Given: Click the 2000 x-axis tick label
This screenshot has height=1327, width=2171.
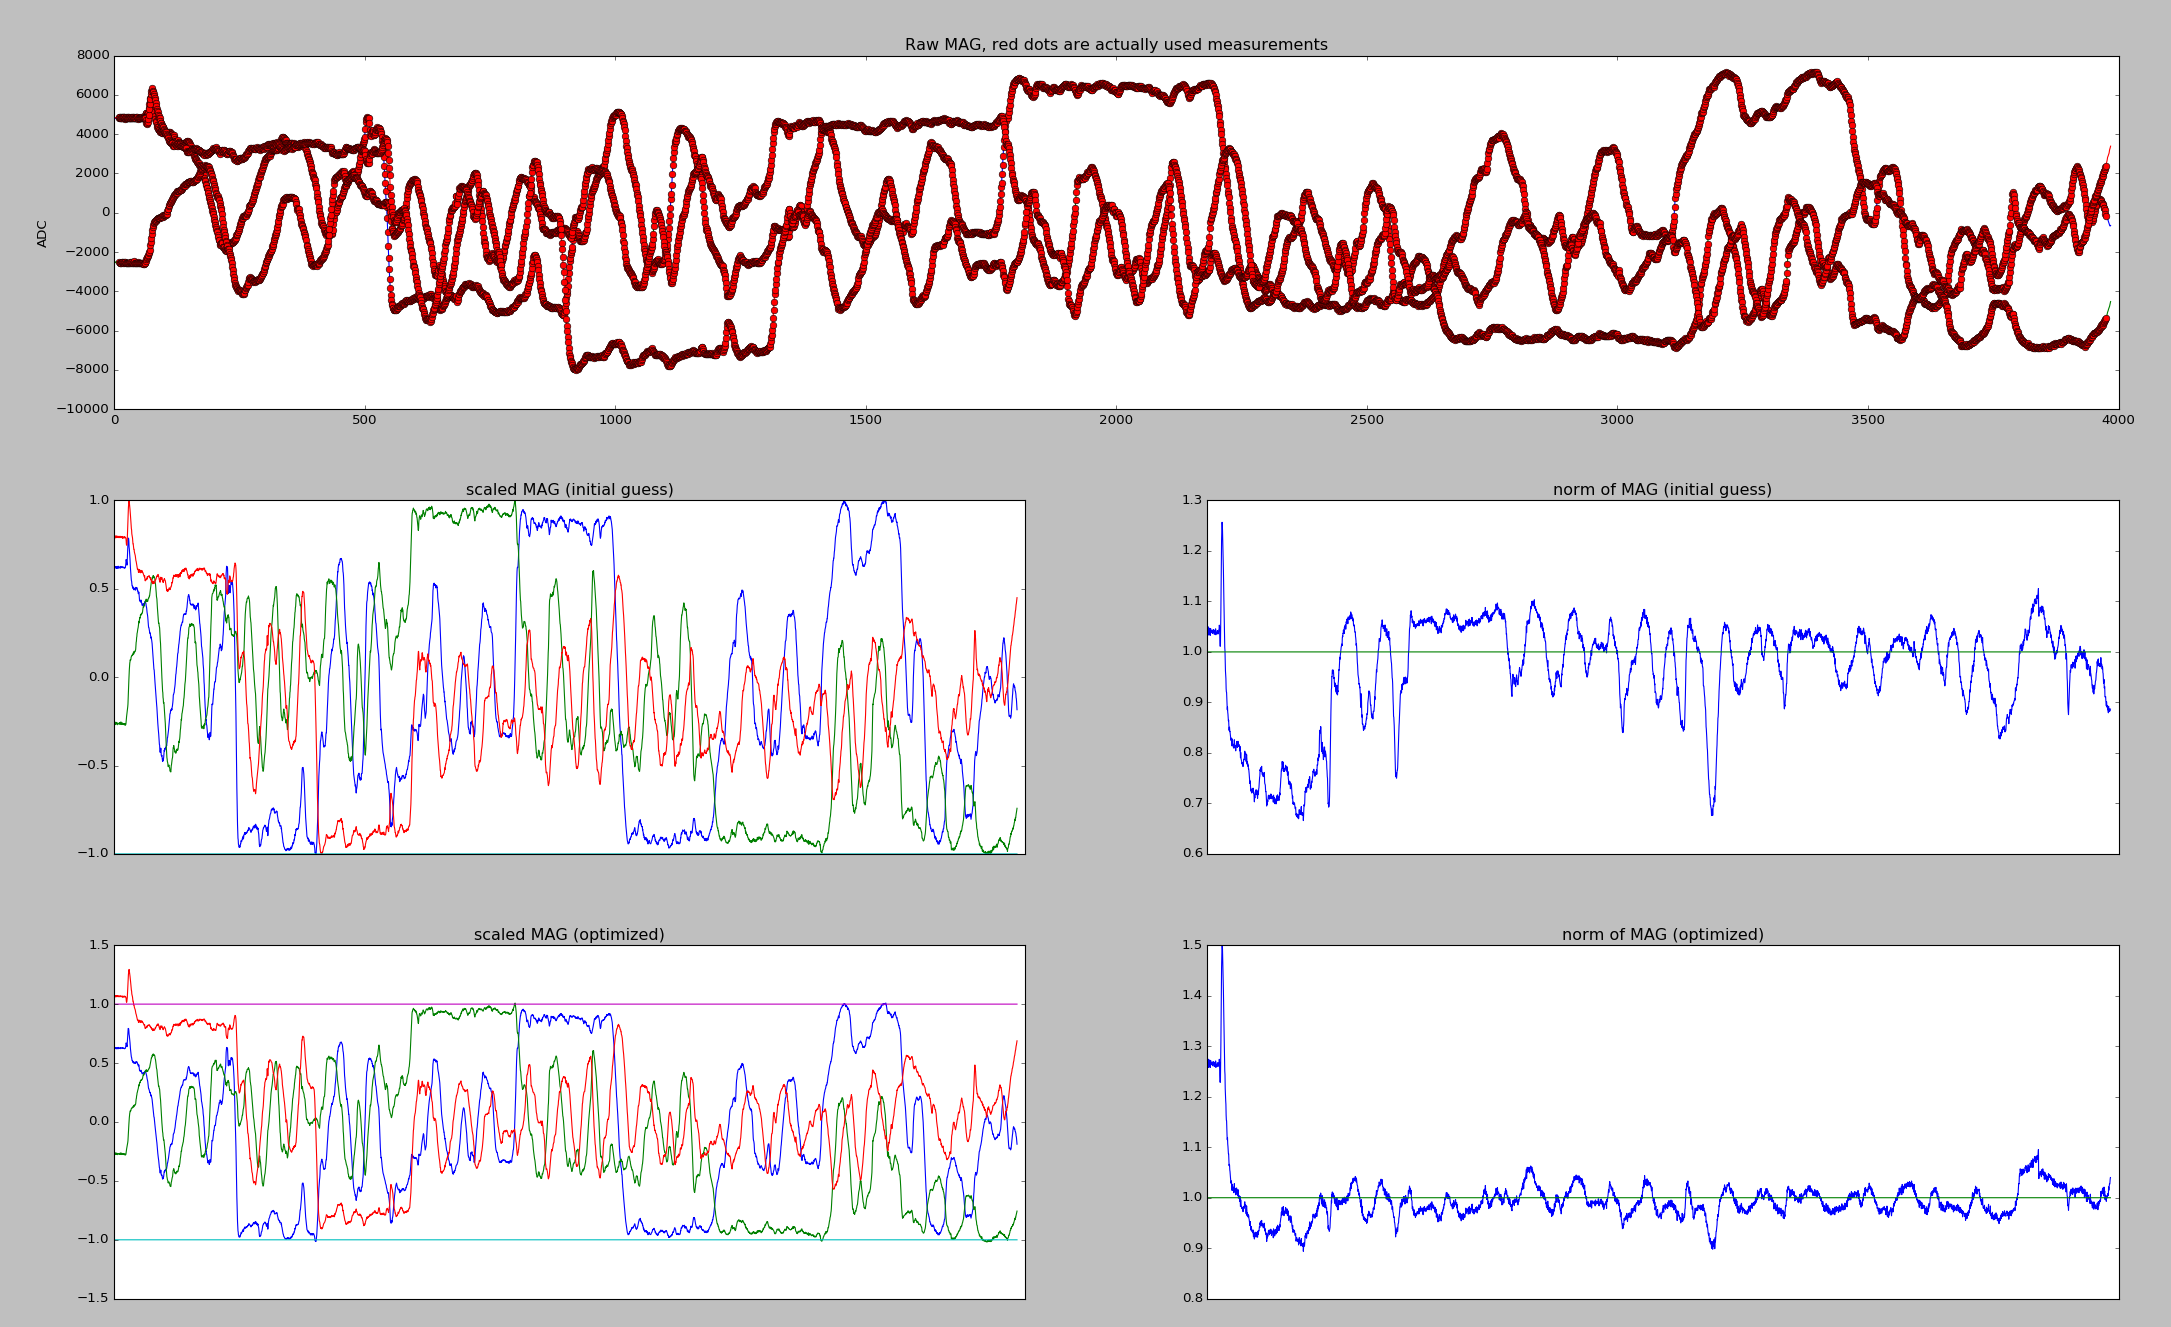Looking at the screenshot, I should coord(1116,420).
